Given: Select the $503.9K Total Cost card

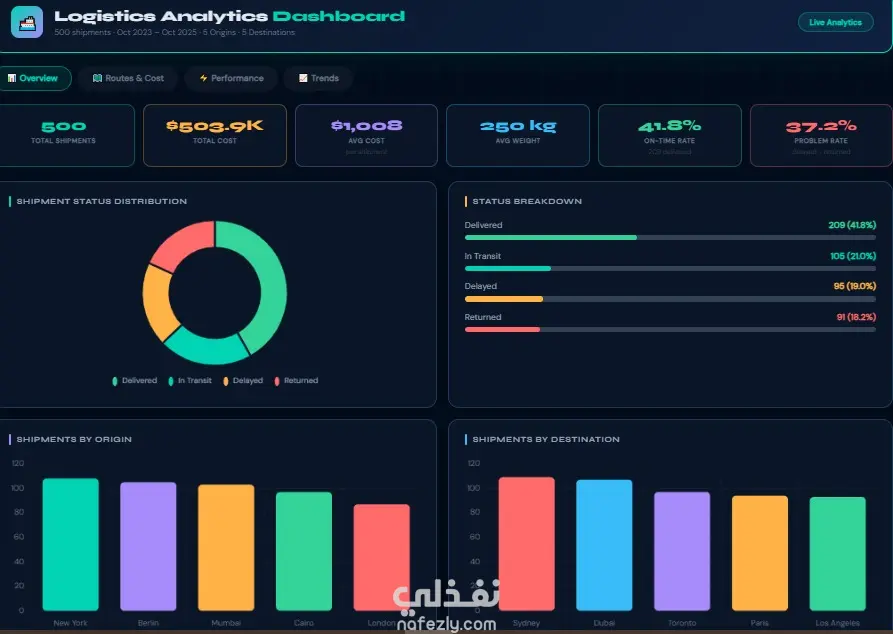Looking at the screenshot, I should pos(215,135).
